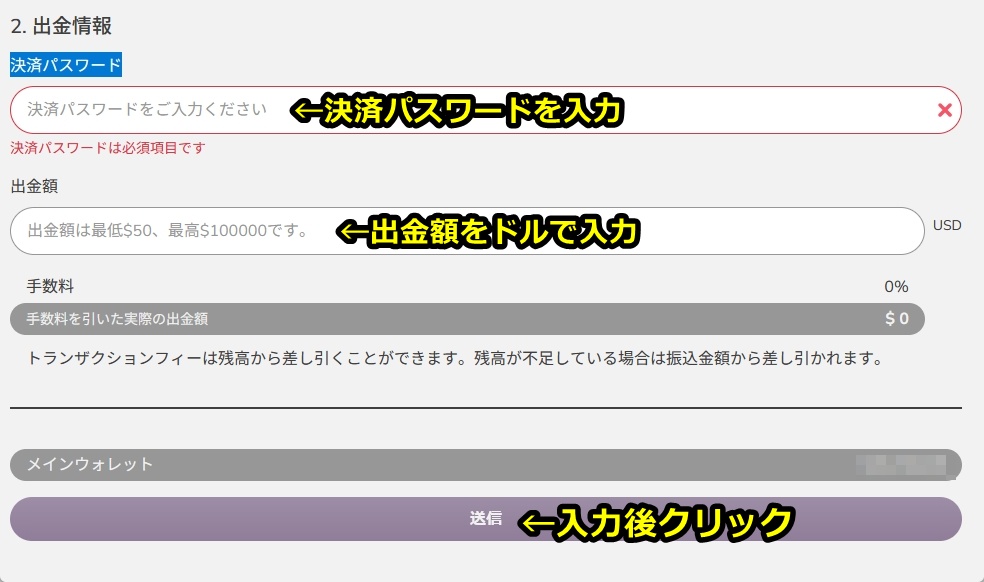Click the yellow ←入力後クリック annotation

tap(656, 522)
